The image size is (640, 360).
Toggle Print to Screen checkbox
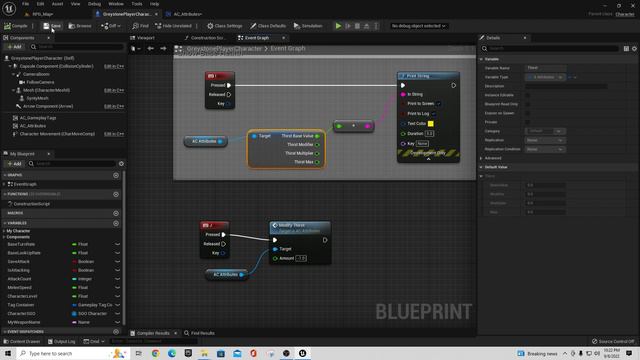439,104
